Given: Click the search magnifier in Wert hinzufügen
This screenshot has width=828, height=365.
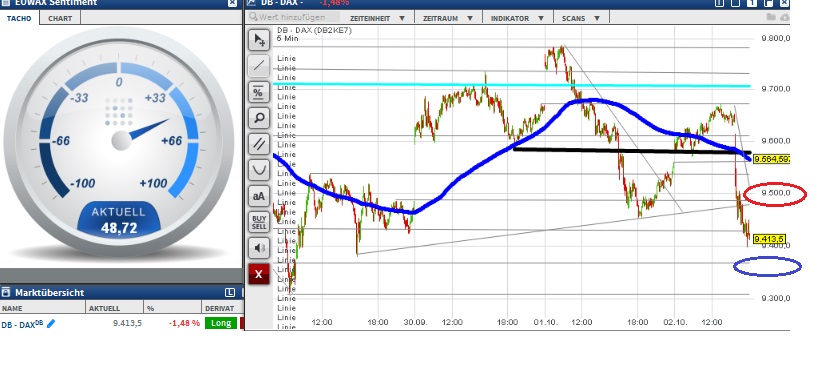Looking at the screenshot, I should pos(253,17).
